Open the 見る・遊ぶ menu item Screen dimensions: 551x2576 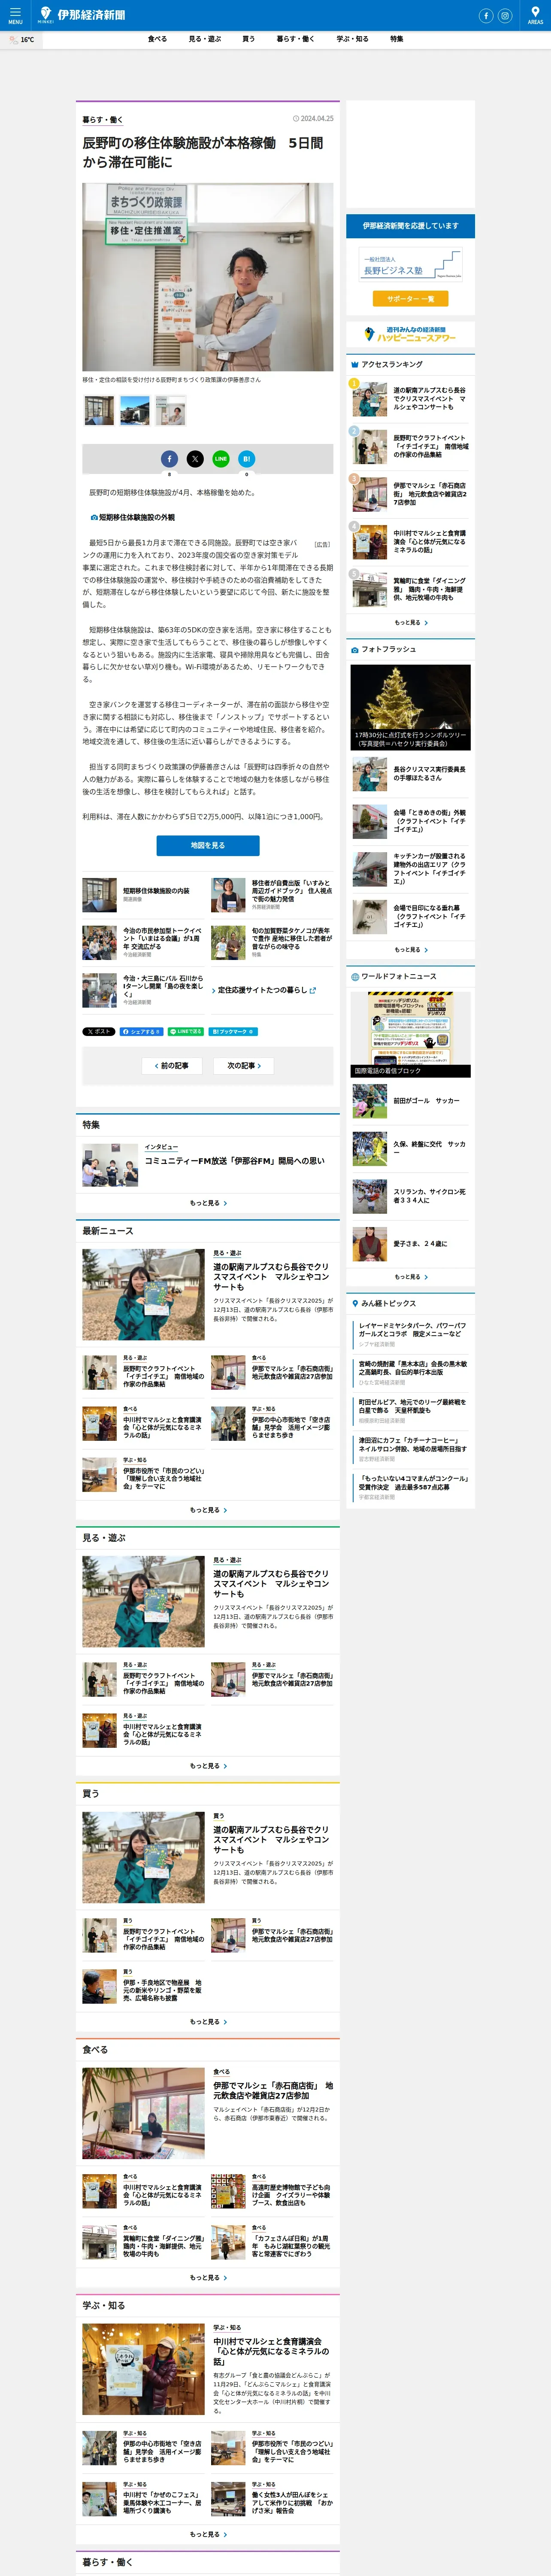pos(205,39)
